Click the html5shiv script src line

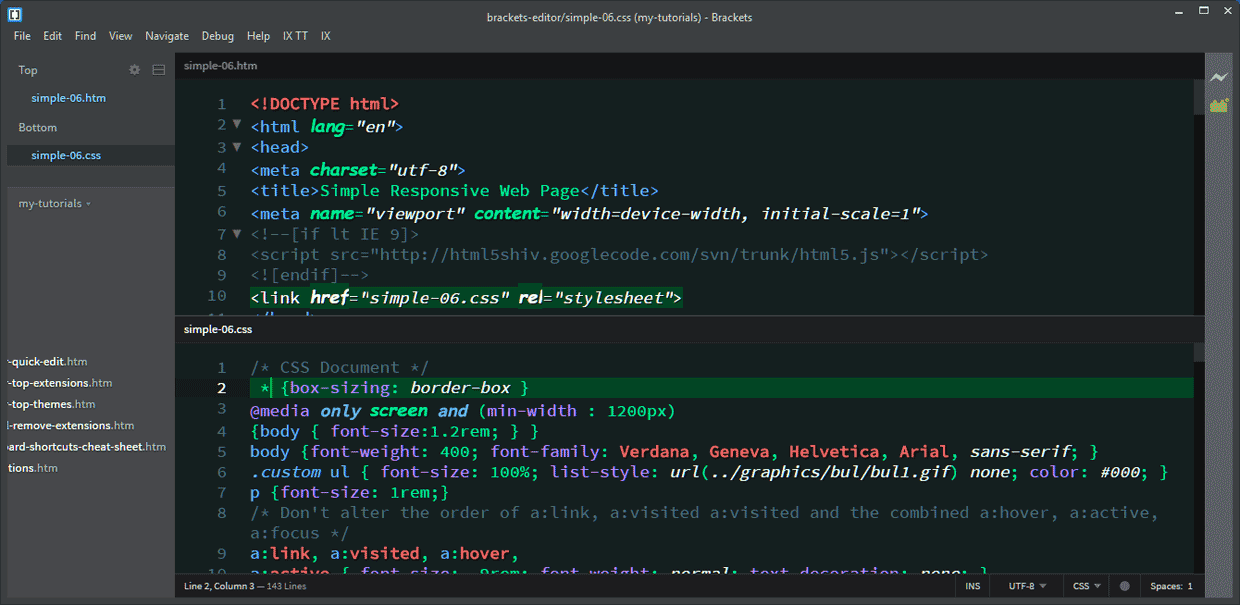619,255
